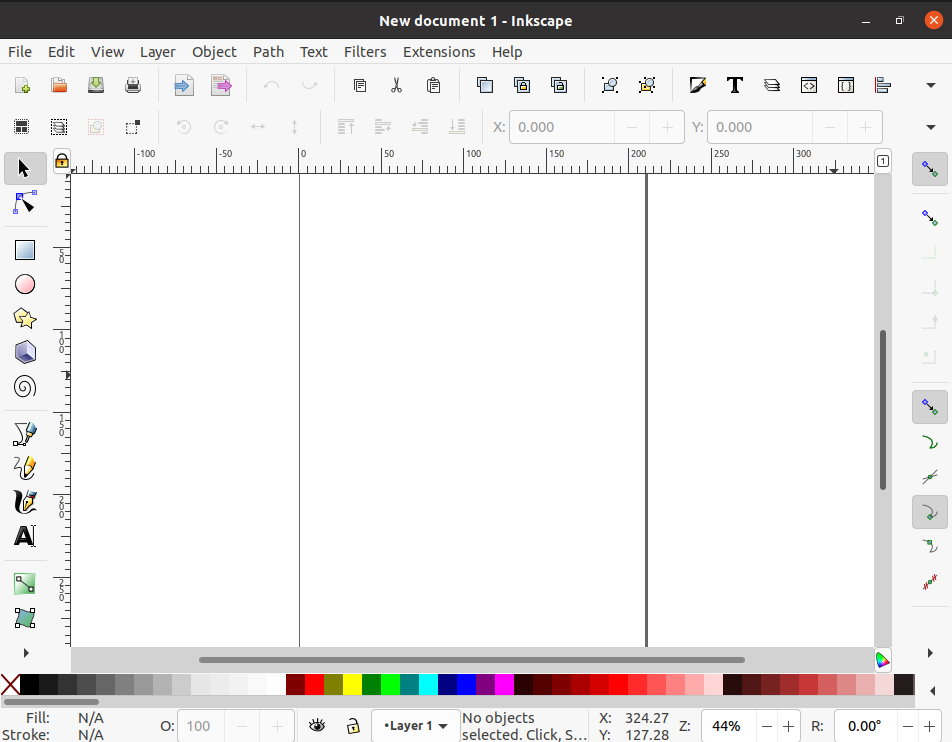952x742 pixels.
Task: Click the Save document button
Action: (x=95, y=85)
